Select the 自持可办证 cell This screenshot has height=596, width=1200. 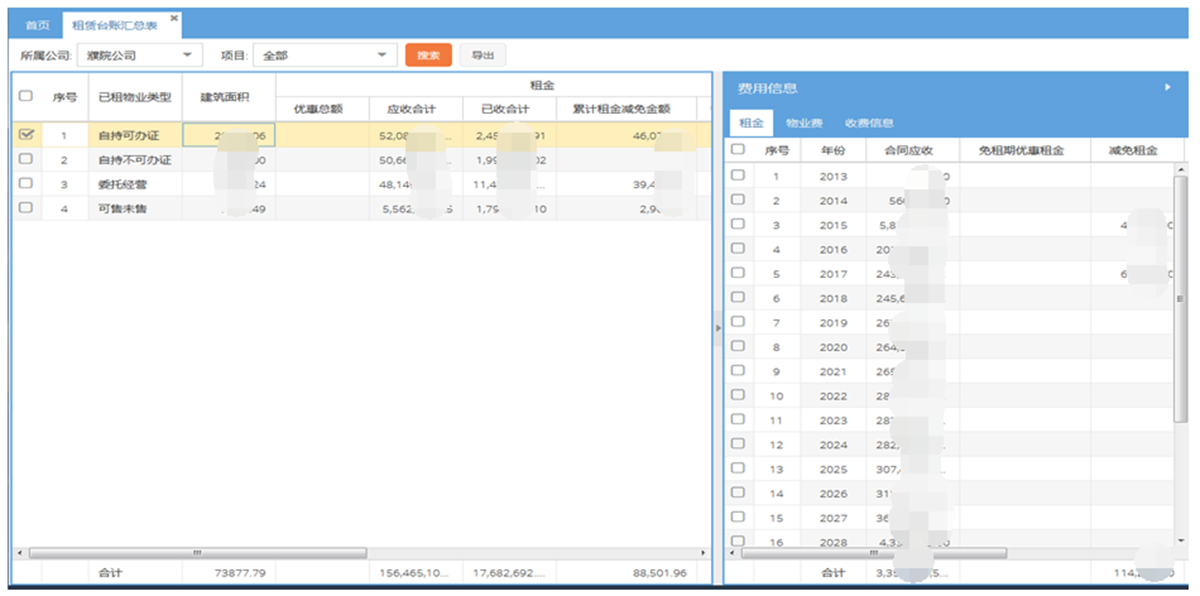click(135, 134)
